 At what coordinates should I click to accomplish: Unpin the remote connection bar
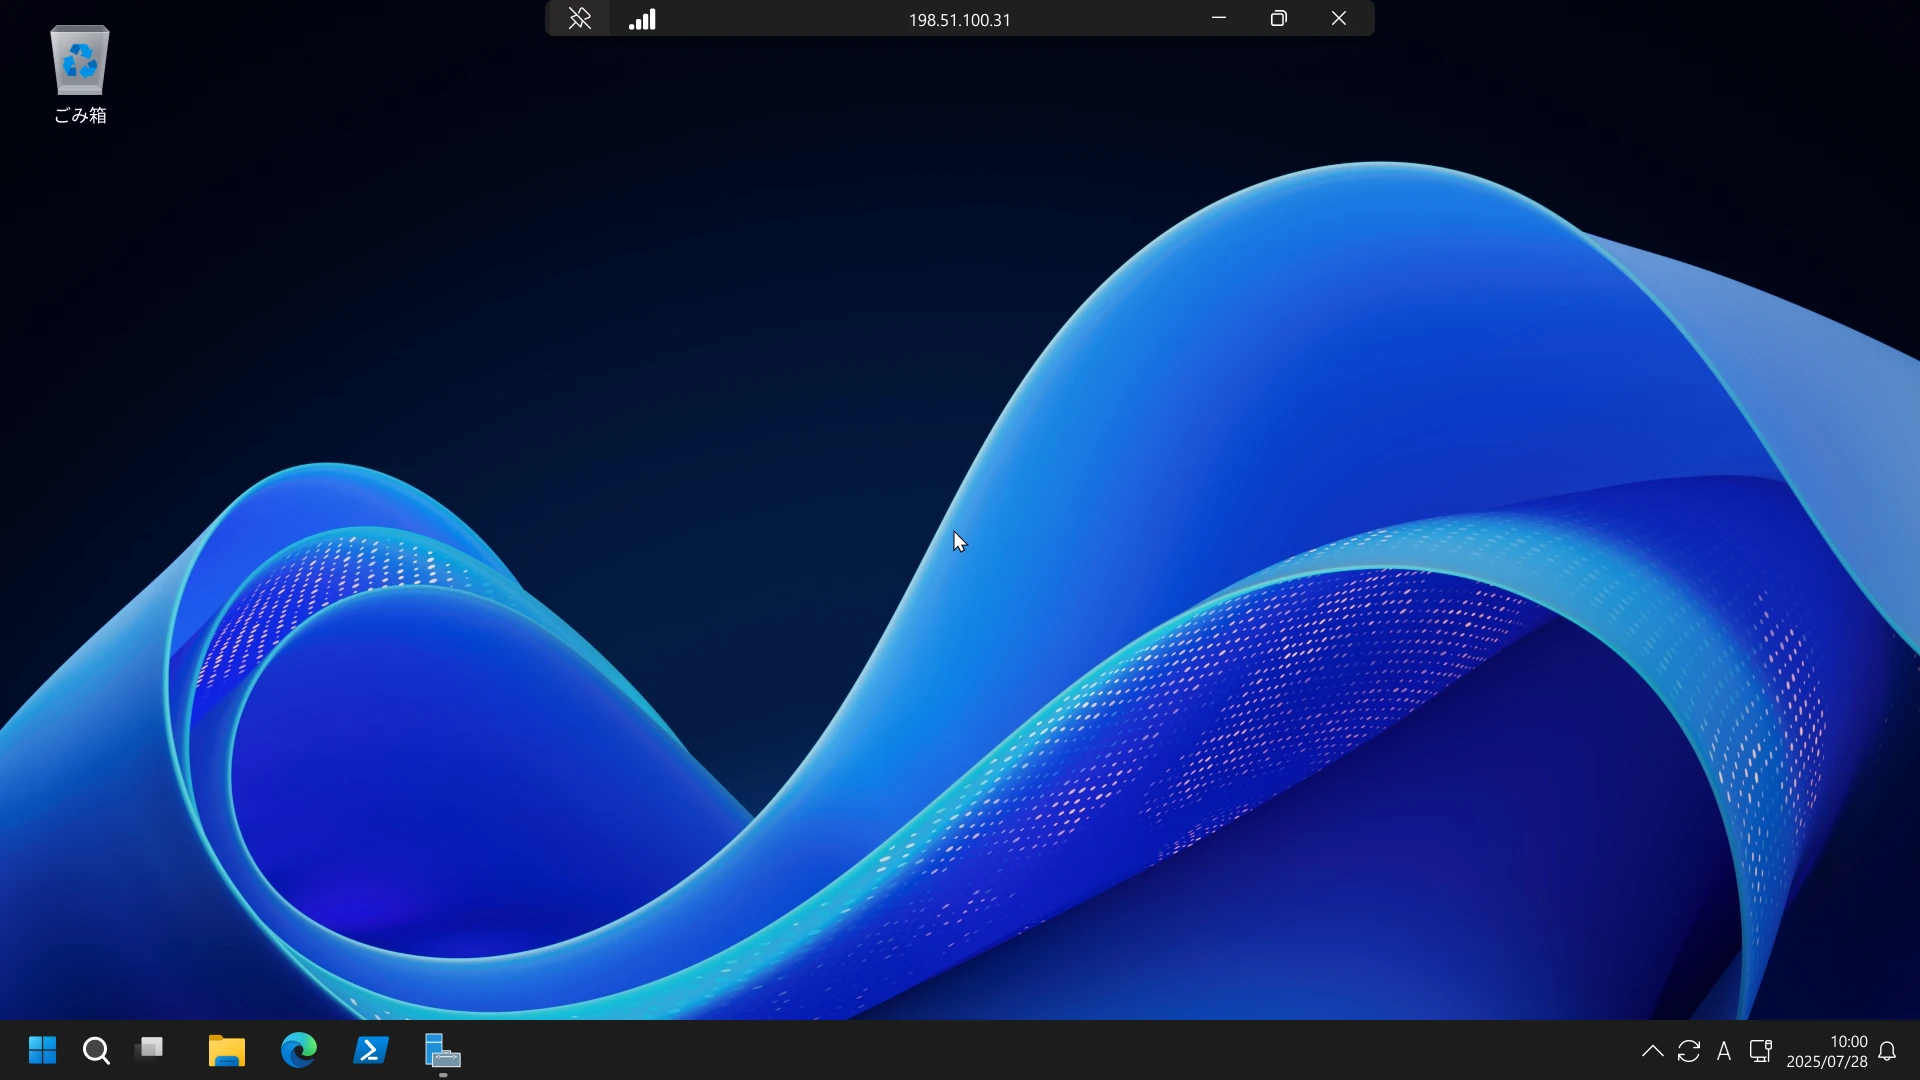580,19
